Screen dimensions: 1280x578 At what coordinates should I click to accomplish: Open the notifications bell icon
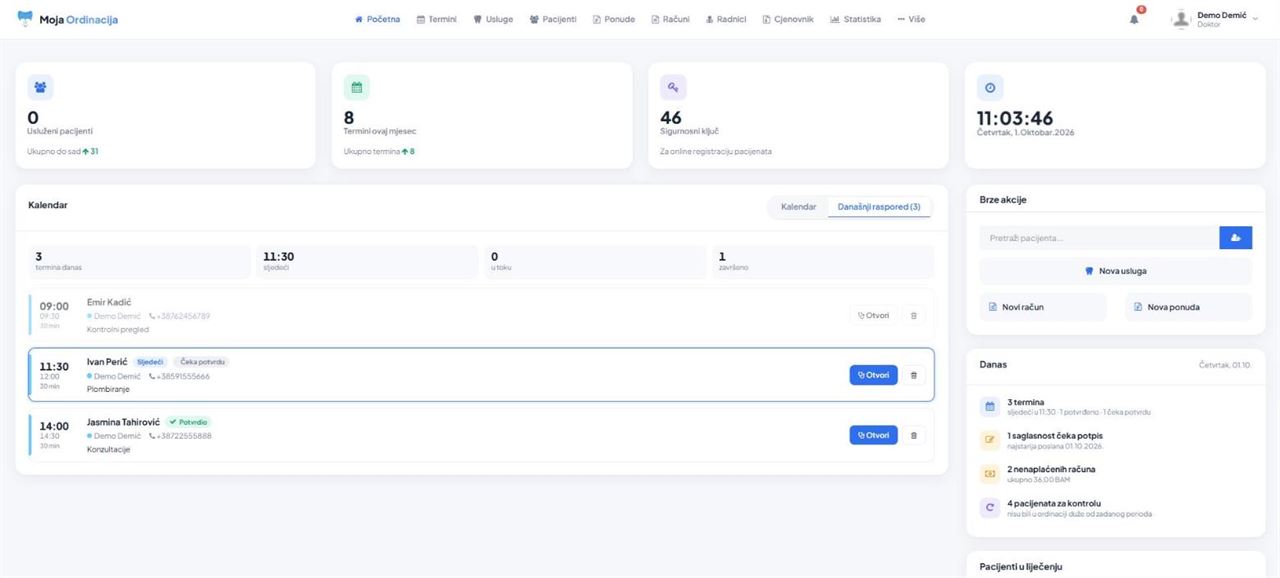[1134, 18]
